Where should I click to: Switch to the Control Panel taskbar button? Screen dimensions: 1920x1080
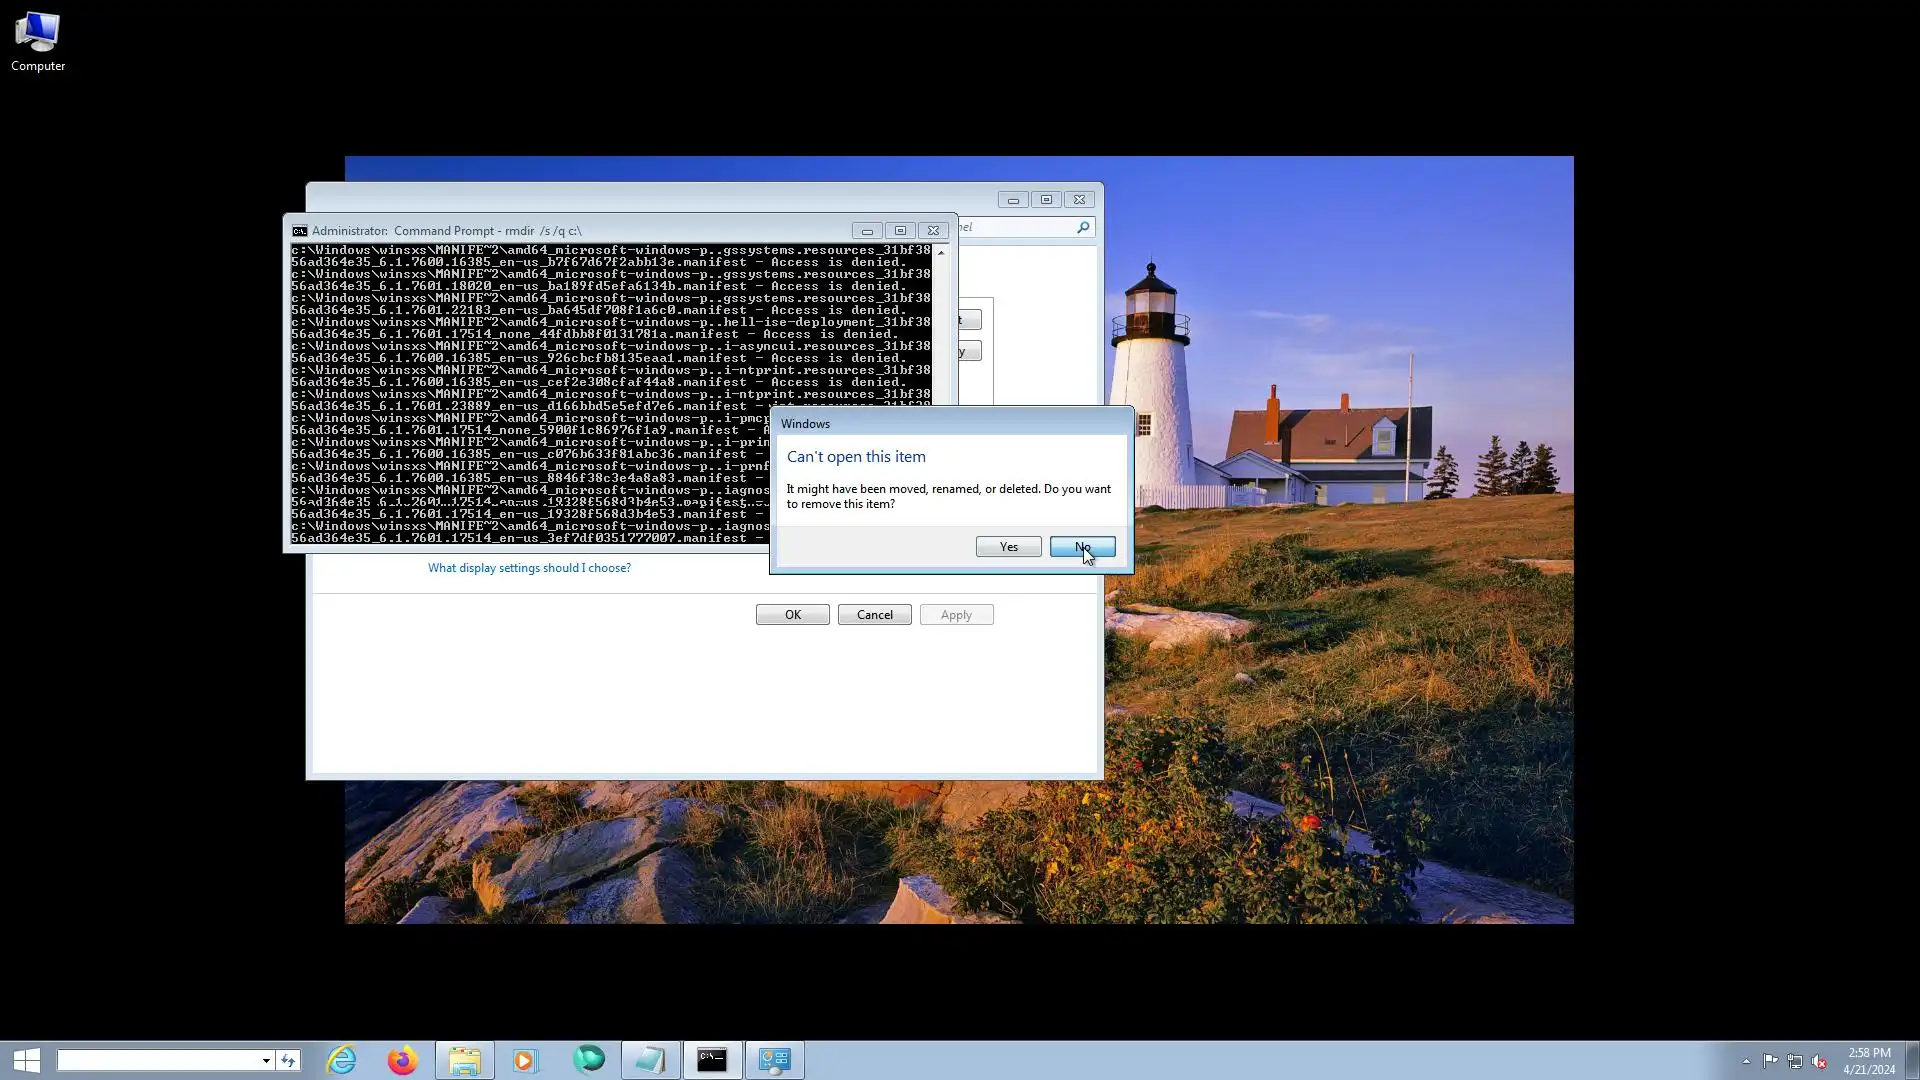(x=774, y=1060)
